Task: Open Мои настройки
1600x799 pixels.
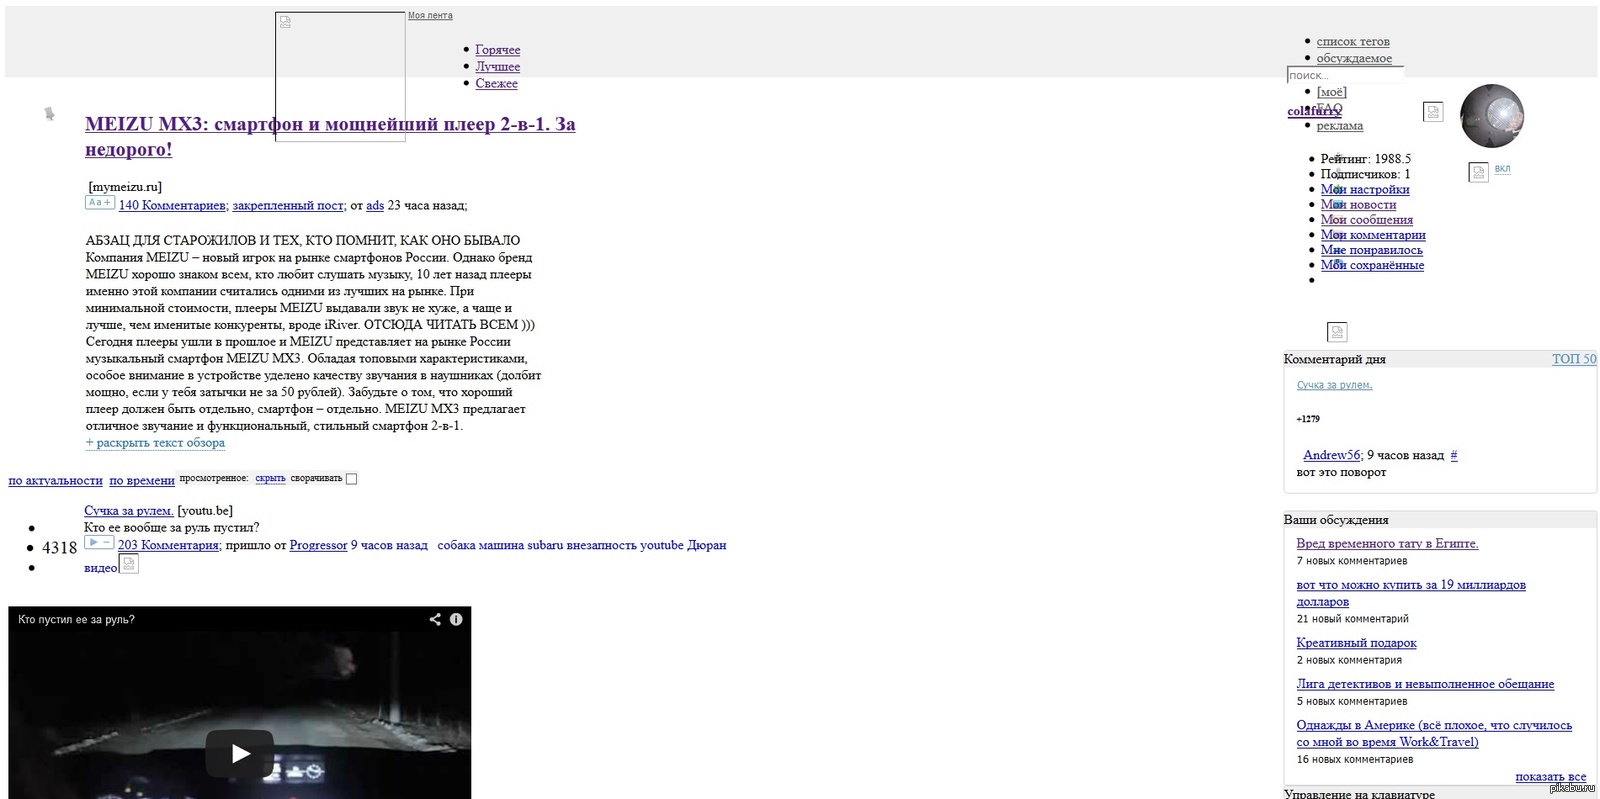Action: (x=1365, y=189)
